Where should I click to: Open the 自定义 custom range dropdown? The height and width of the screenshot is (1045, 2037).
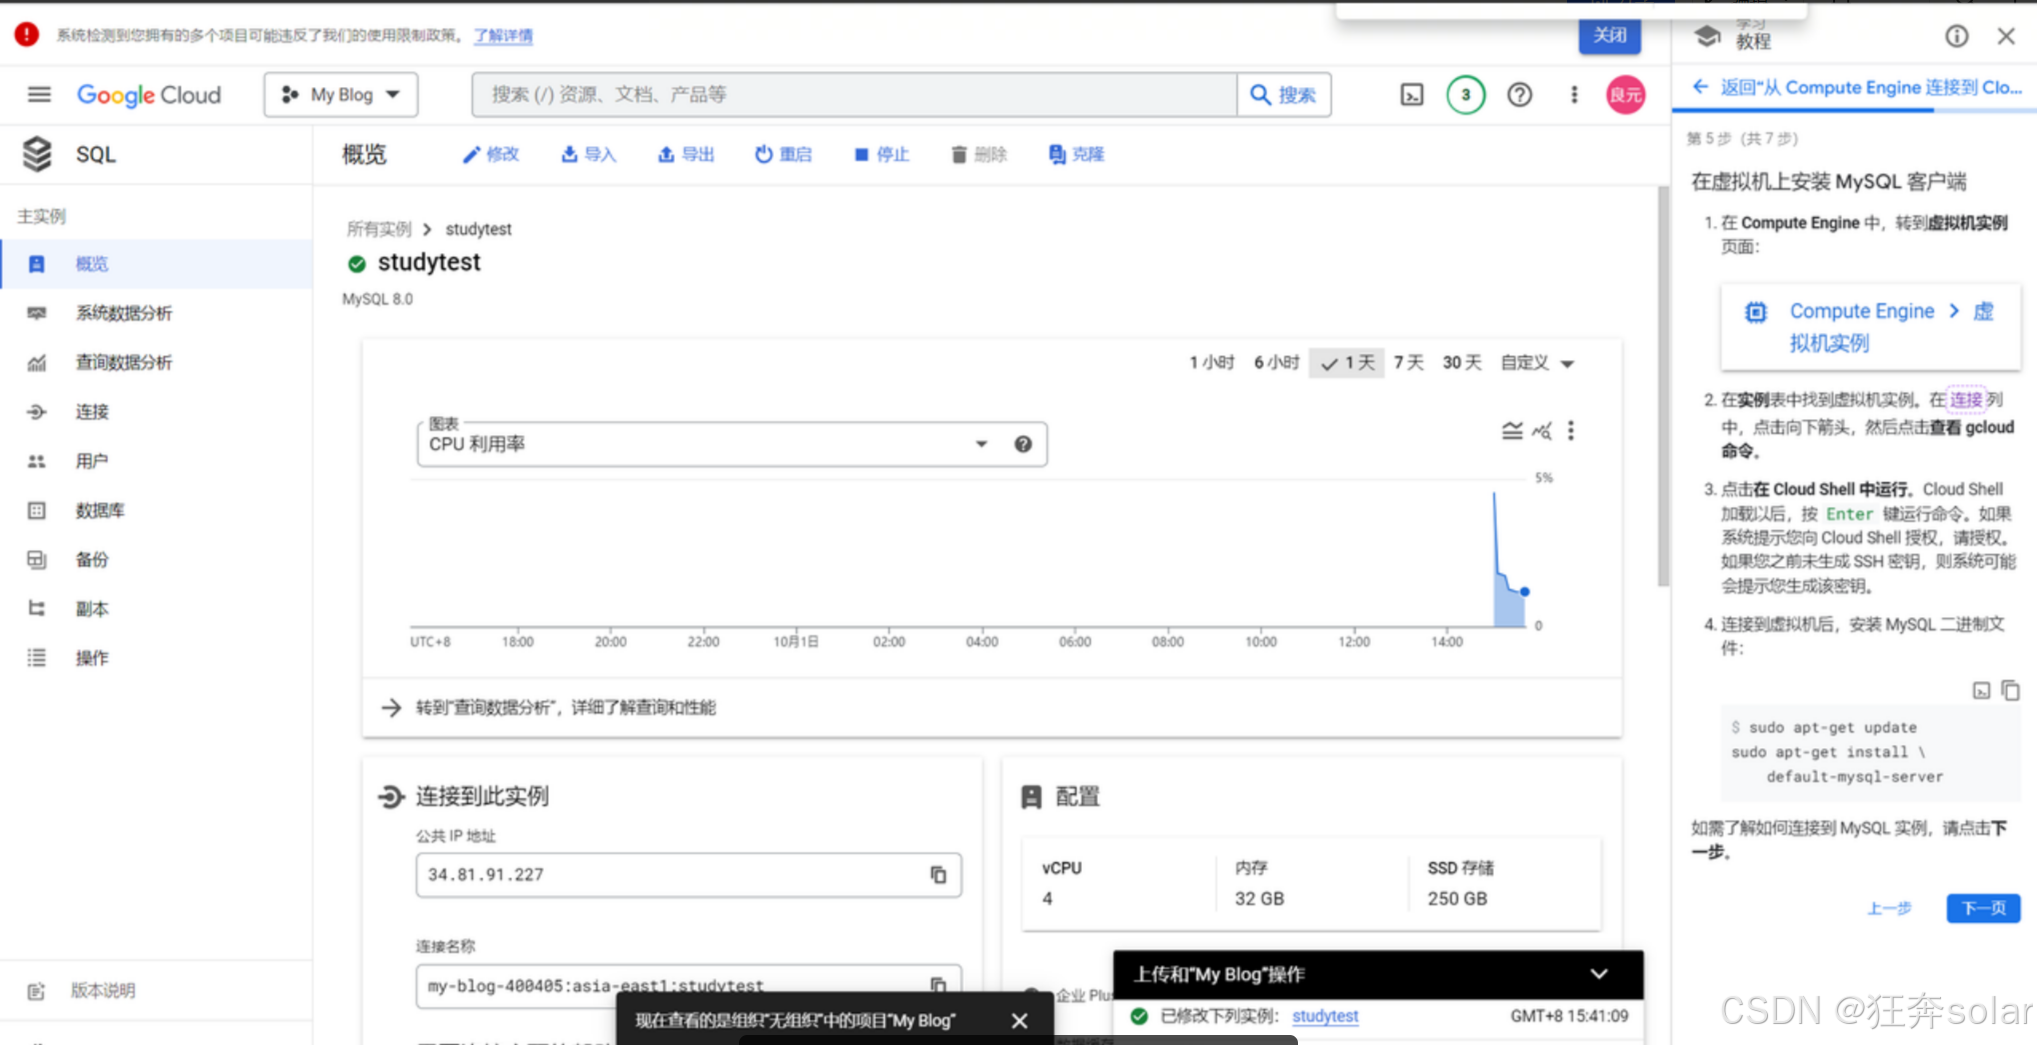[1537, 362]
